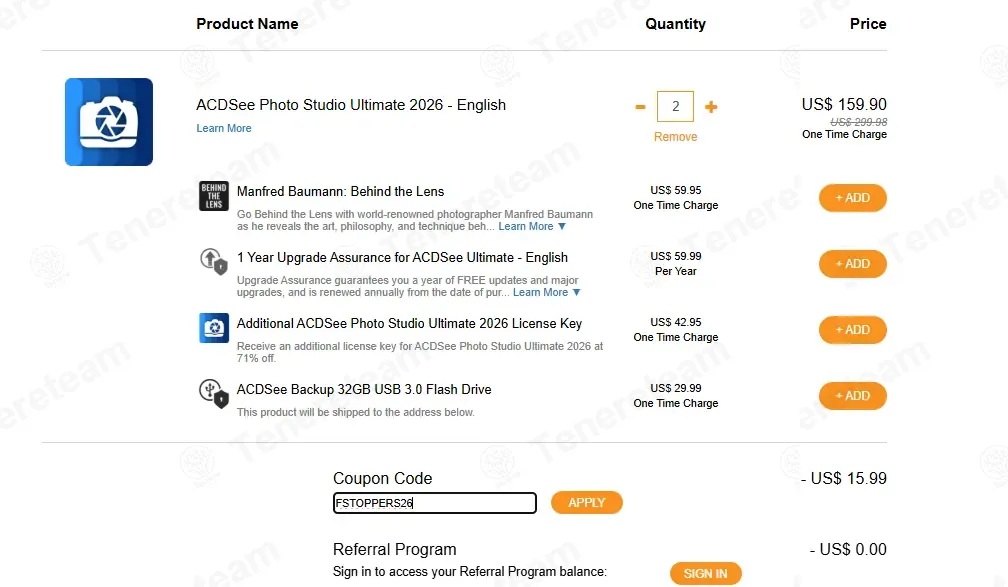The height and width of the screenshot is (587, 1008).
Task: Click the Behind the Lens product thumbnail
Action: click(x=214, y=196)
